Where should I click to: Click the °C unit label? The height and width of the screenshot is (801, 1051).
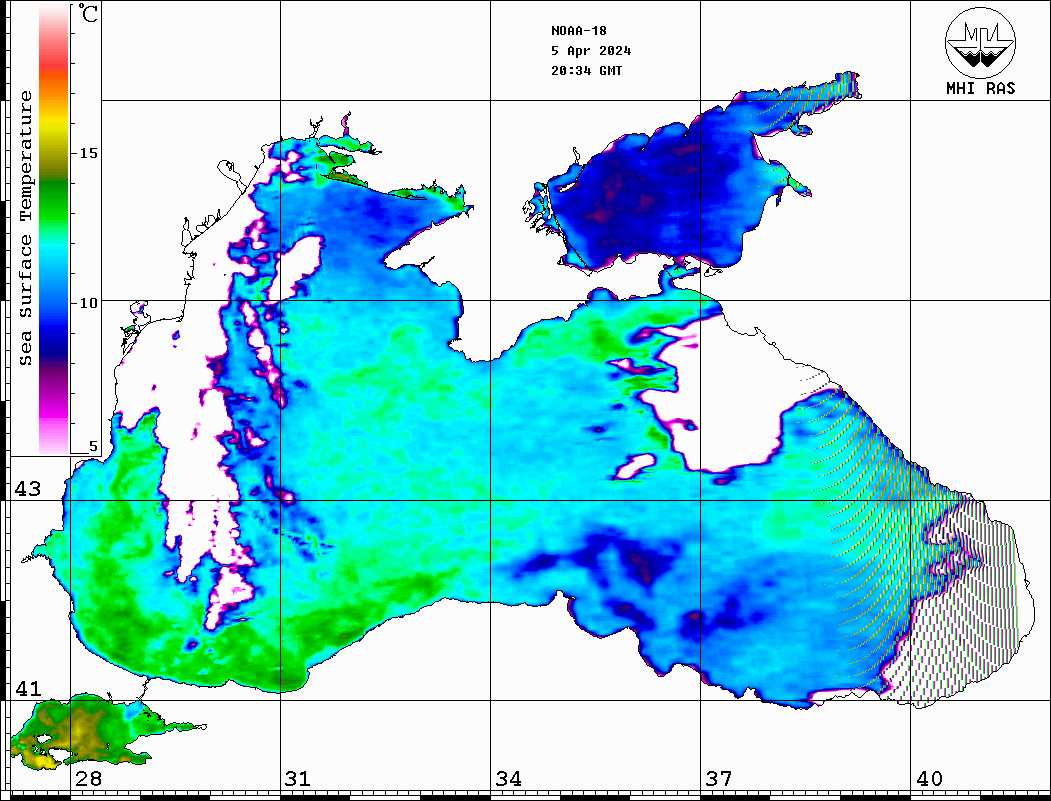click(88, 13)
